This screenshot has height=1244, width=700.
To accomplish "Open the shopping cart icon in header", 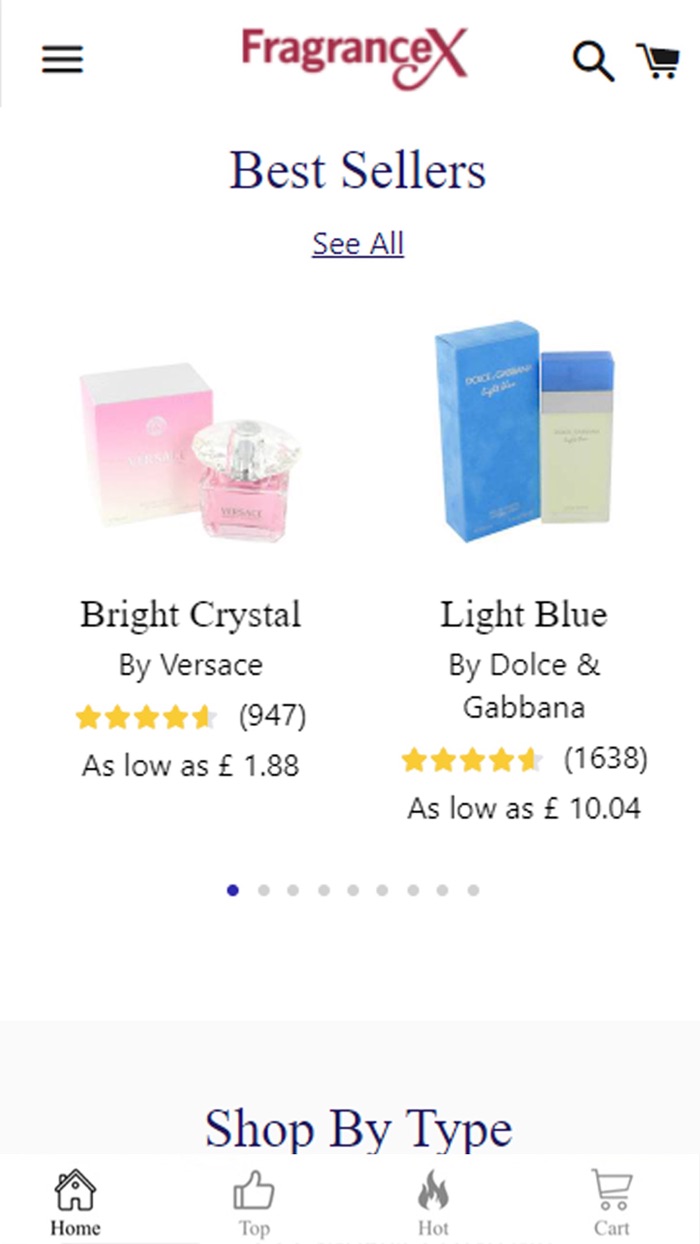I will [658, 60].
